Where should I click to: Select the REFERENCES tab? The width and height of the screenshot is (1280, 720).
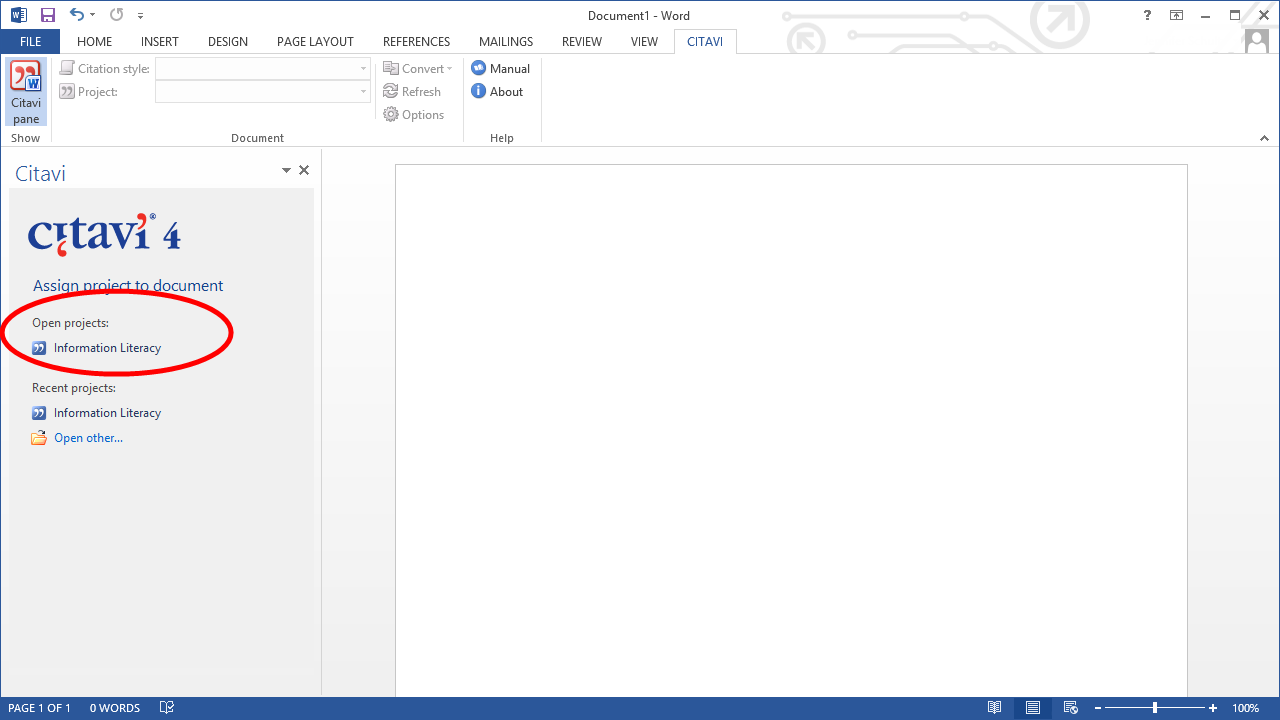click(x=416, y=41)
